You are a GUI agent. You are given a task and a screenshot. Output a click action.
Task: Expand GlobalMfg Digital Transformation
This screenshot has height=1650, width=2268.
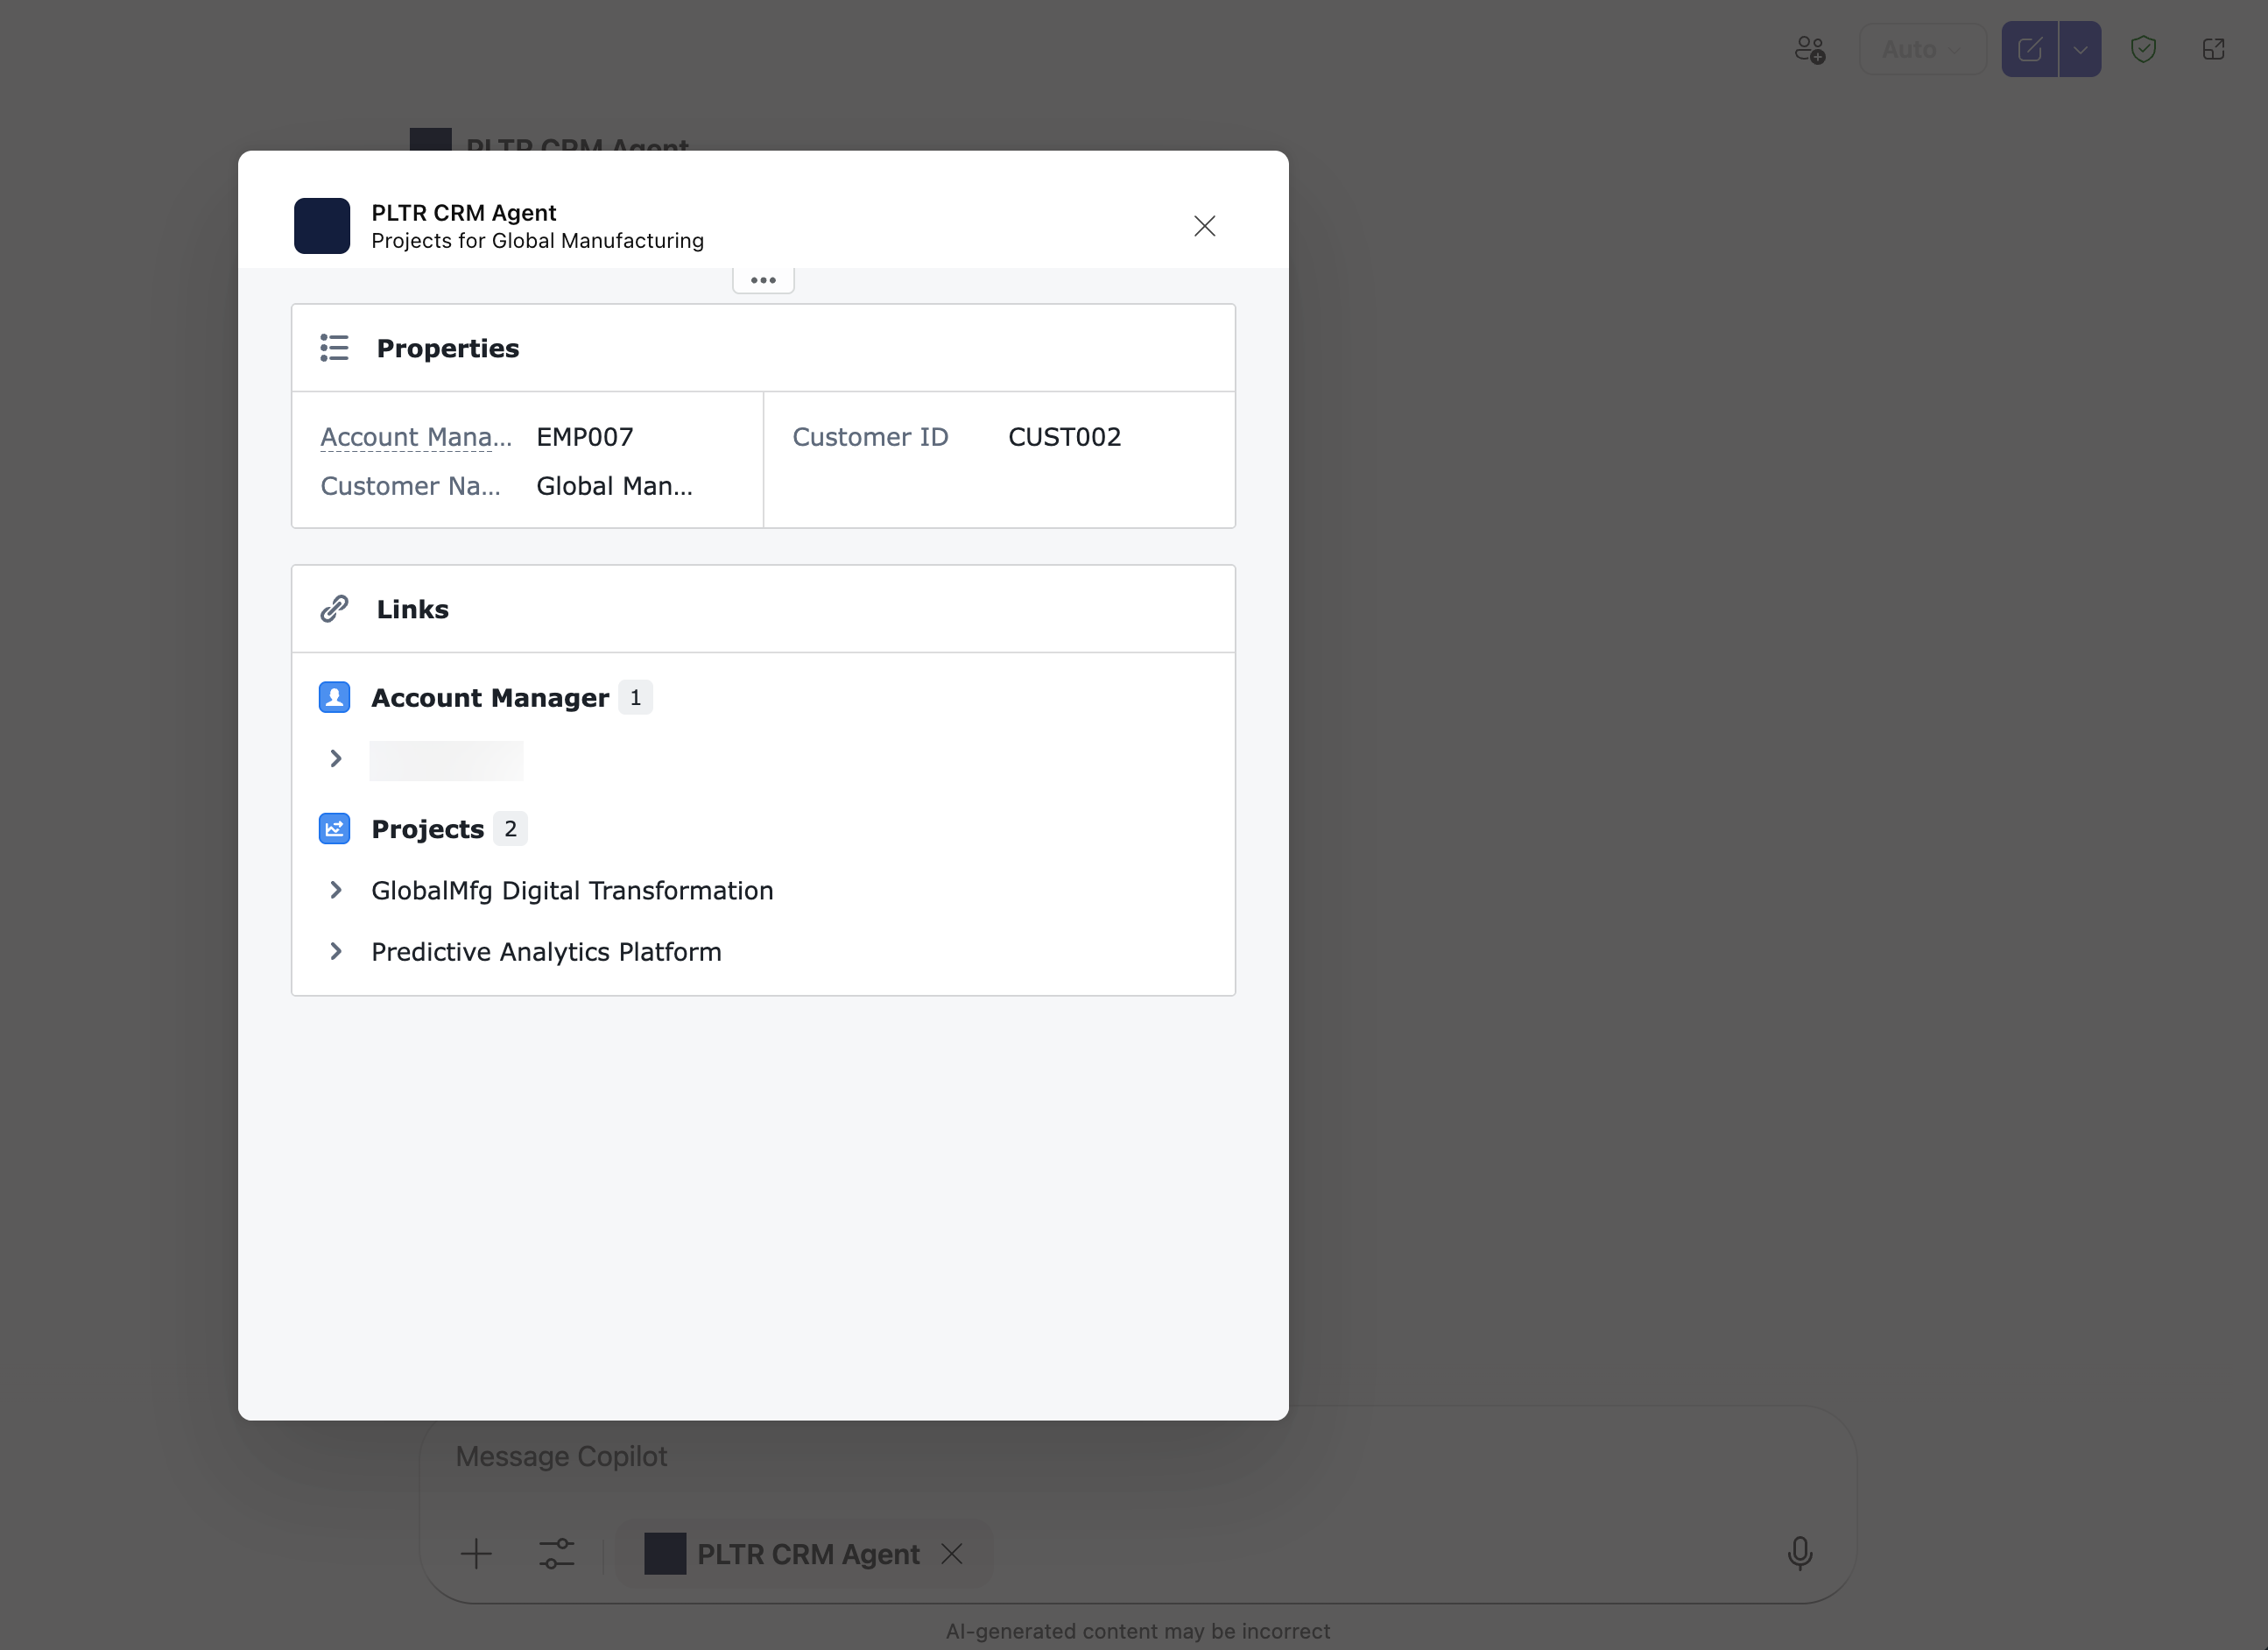tap(336, 890)
